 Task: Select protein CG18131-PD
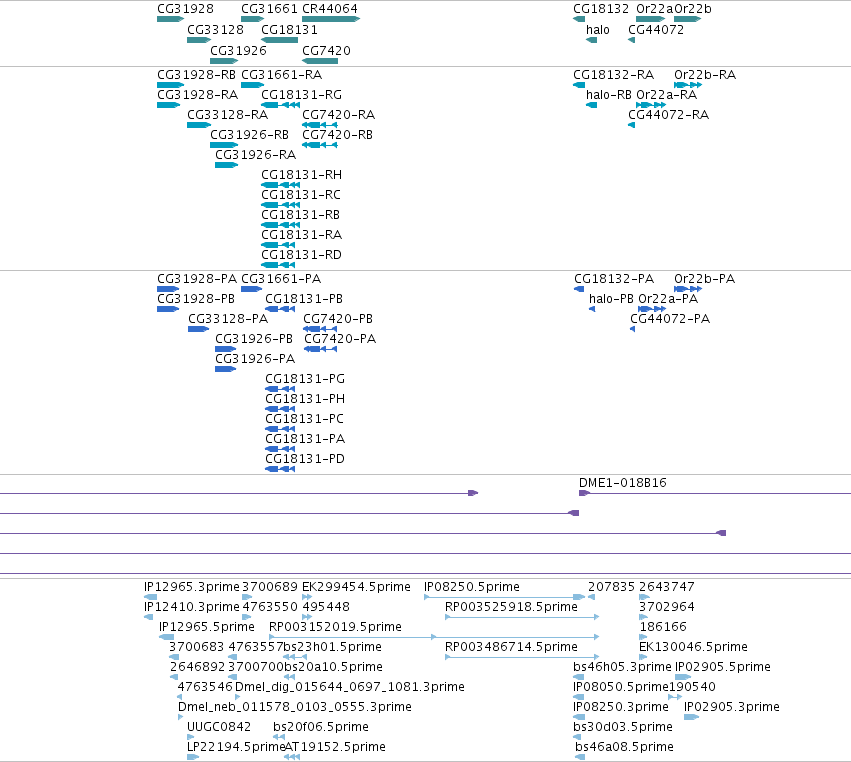point(305,459)
